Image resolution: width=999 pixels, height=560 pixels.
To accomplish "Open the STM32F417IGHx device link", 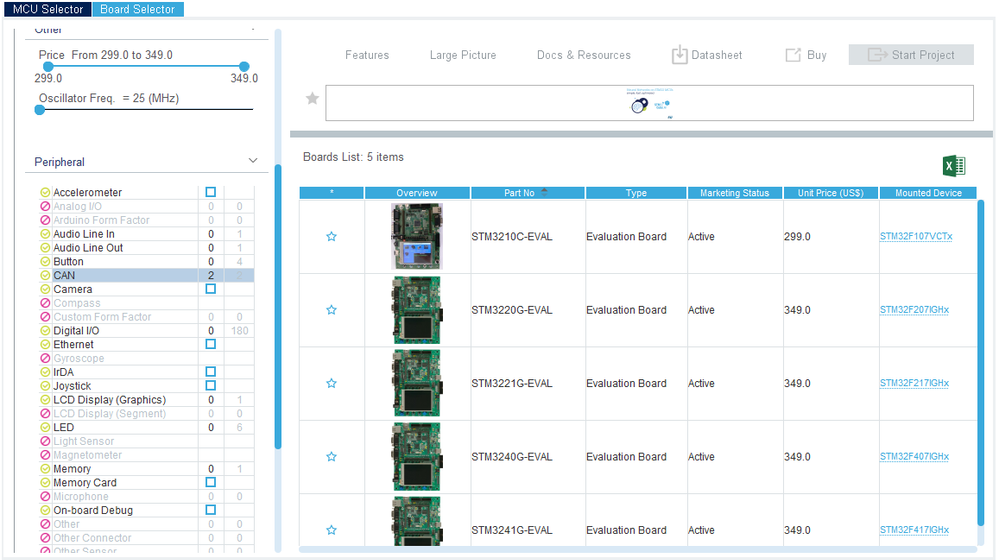I will (914, 529).
